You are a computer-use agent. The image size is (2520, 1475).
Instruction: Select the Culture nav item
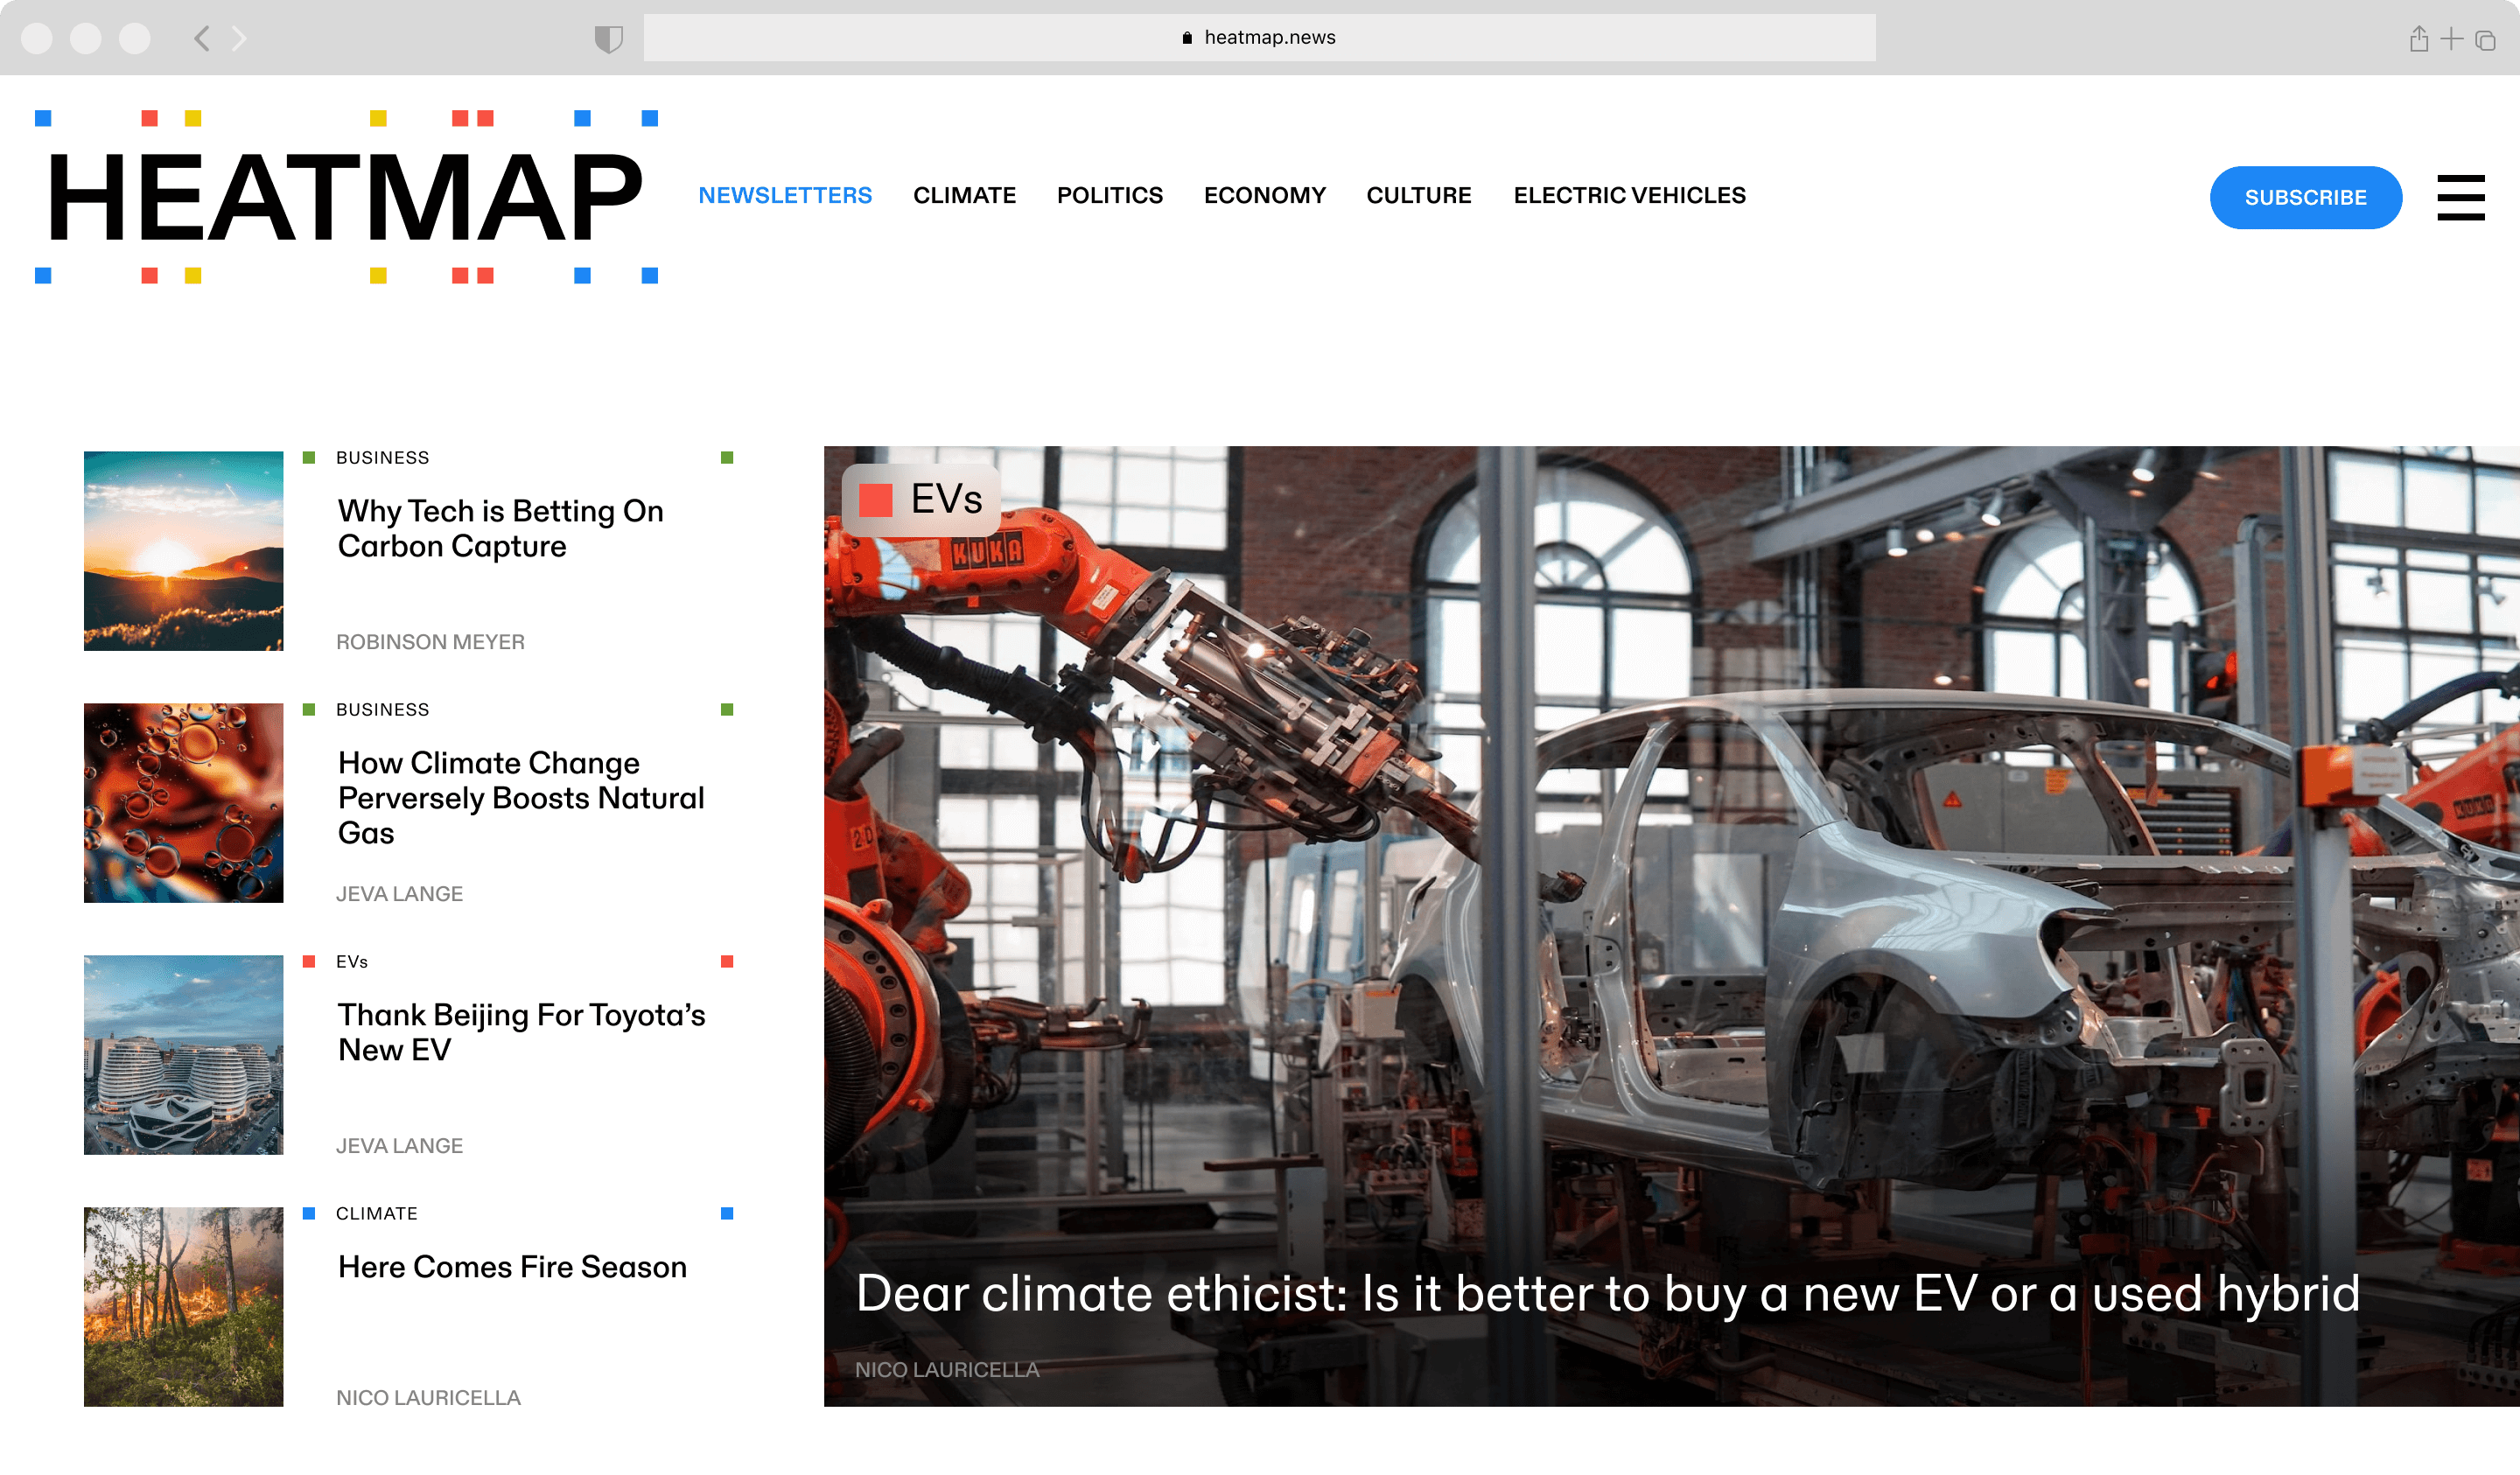(1418, 196)
